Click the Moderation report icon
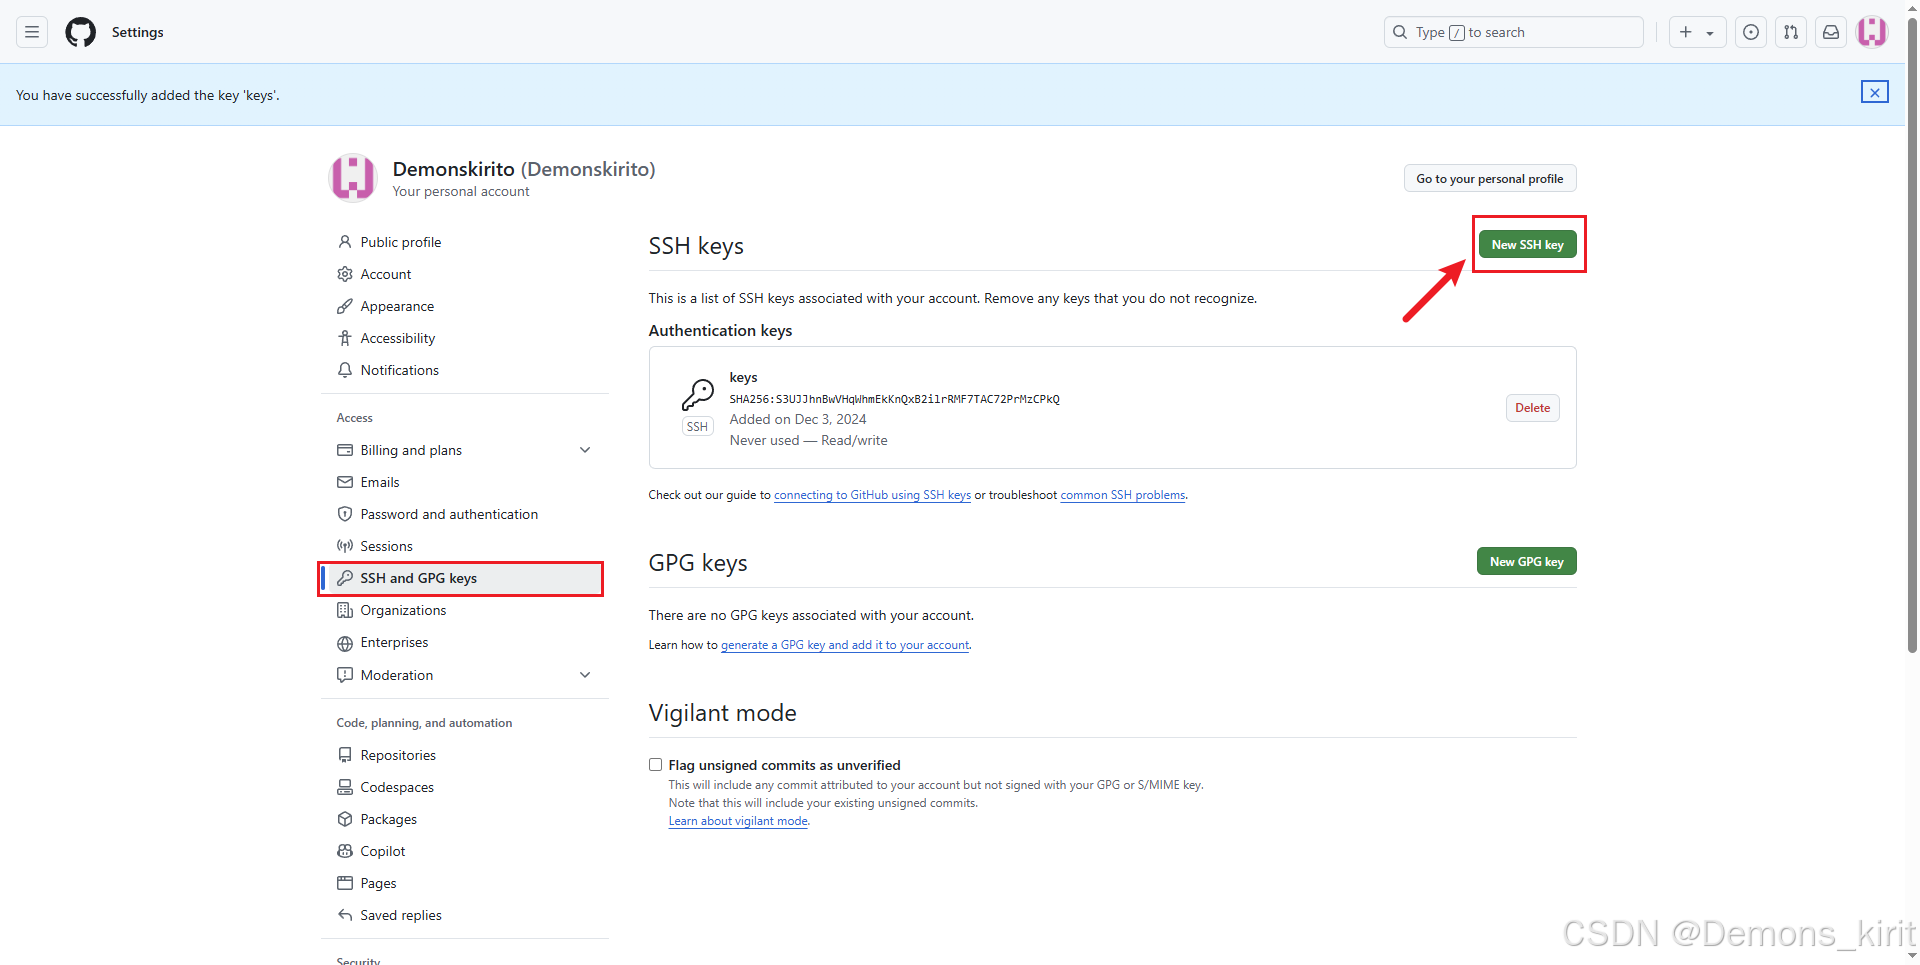Screen dimensions: 1920x965 coord(345,675)
